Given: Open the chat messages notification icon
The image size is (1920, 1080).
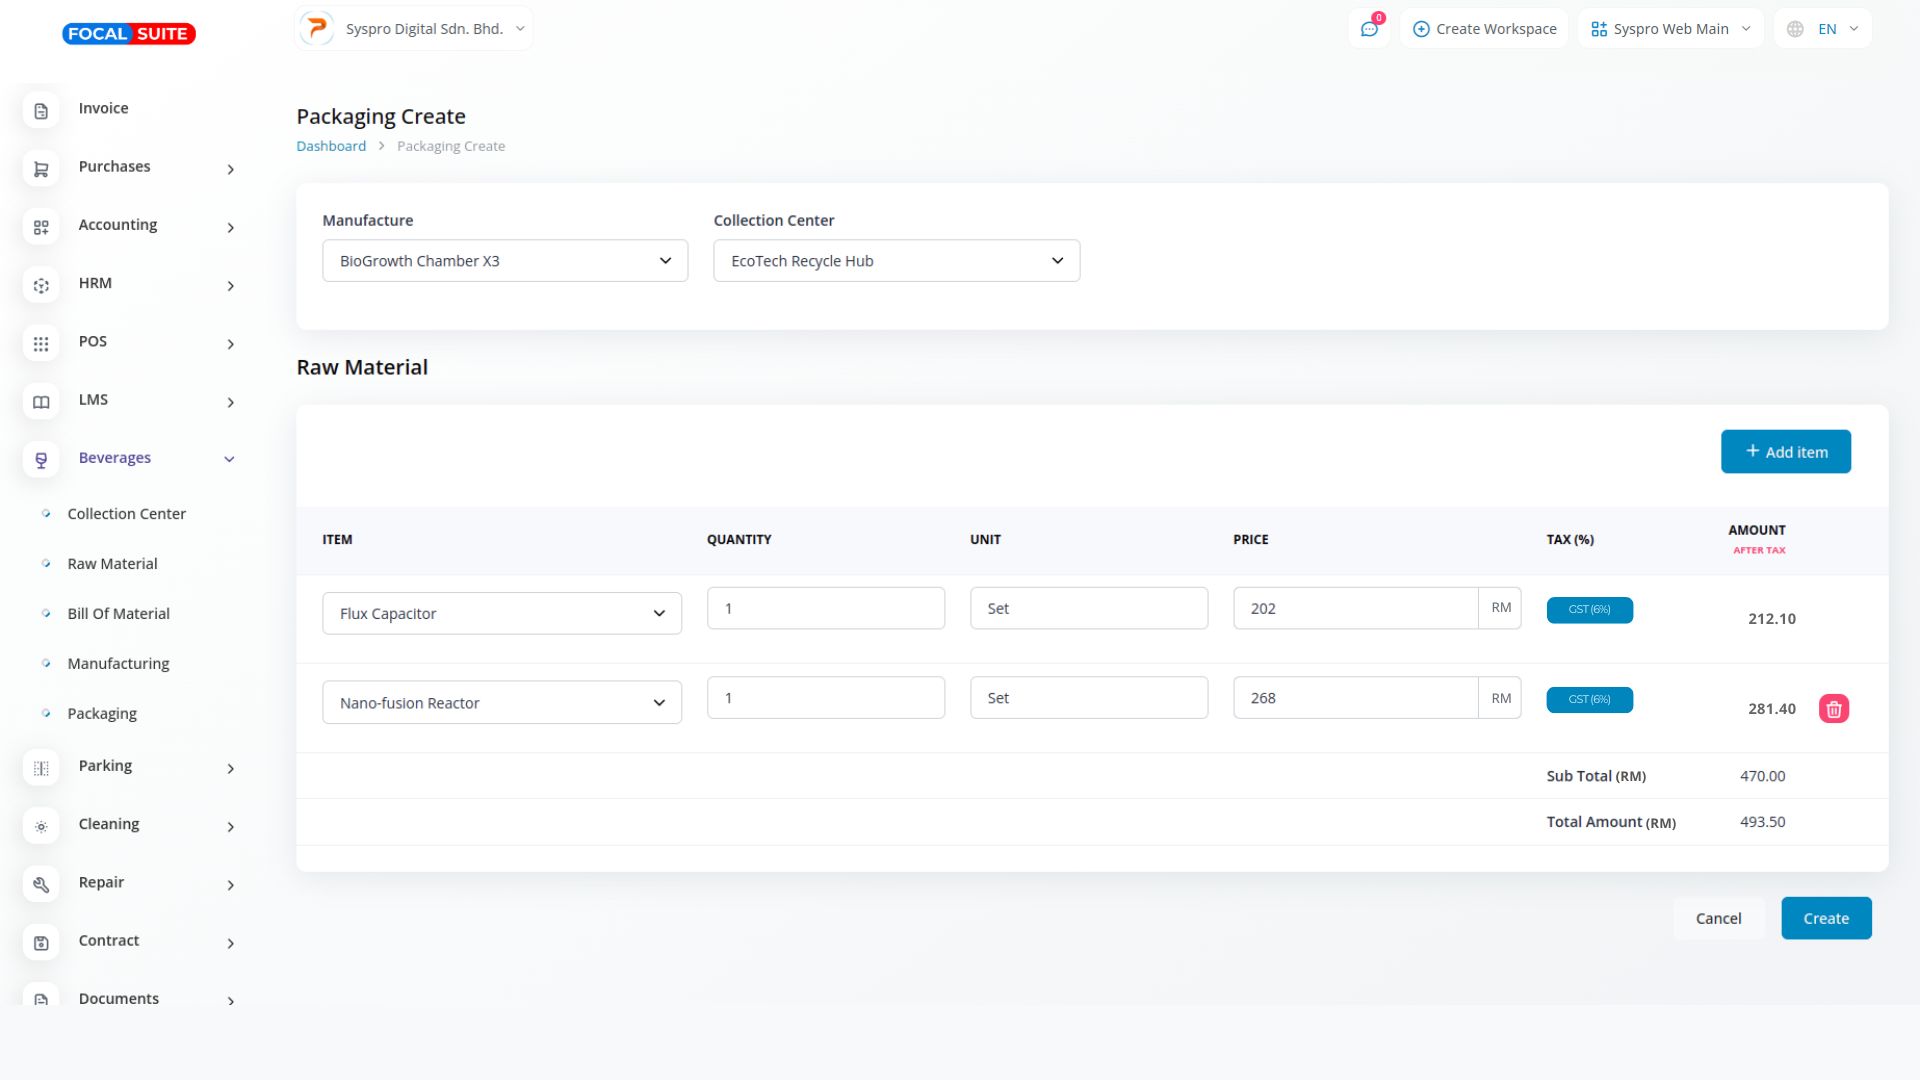Looking at the screenshot, I should 1369,29.
